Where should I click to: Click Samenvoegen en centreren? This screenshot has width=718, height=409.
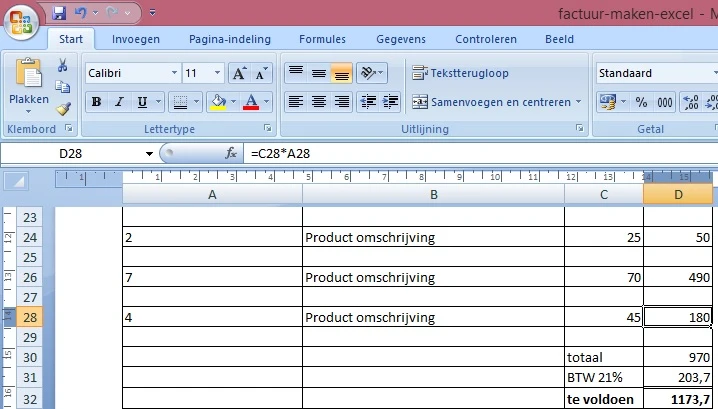pyautogui.click(x=491, y=102)
